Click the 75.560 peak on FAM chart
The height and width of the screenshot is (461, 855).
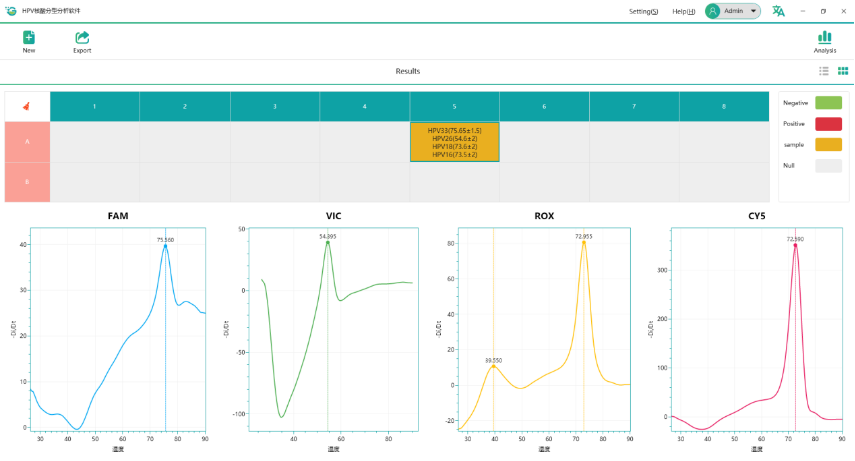[x=165, y=245]
